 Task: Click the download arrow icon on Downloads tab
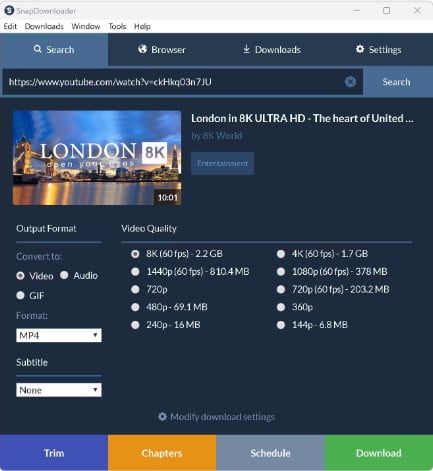pos(246,49)
